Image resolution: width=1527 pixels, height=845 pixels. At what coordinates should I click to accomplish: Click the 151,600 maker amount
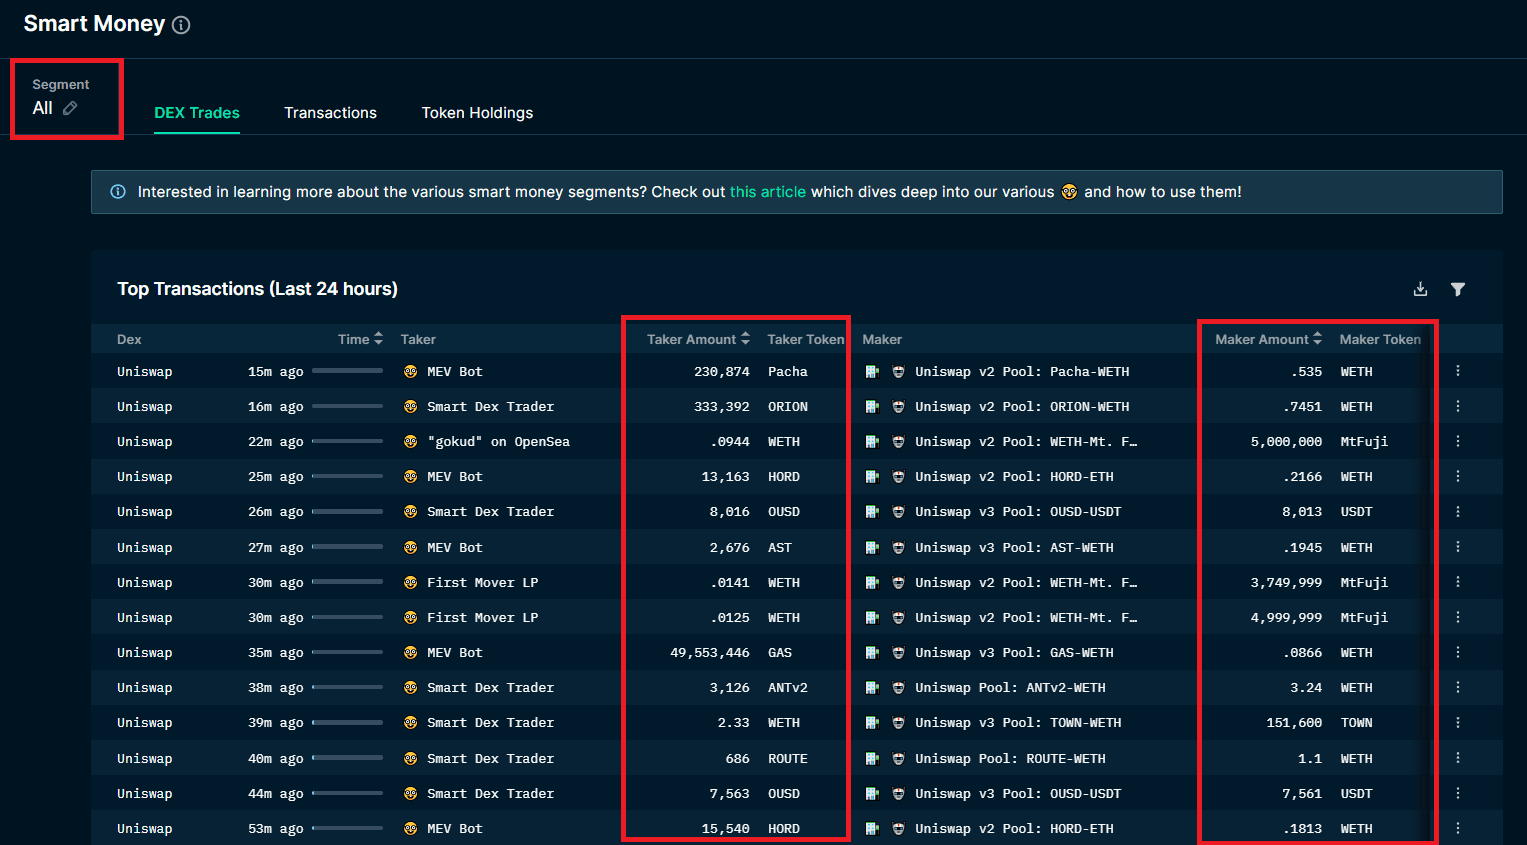point(1294,722)
